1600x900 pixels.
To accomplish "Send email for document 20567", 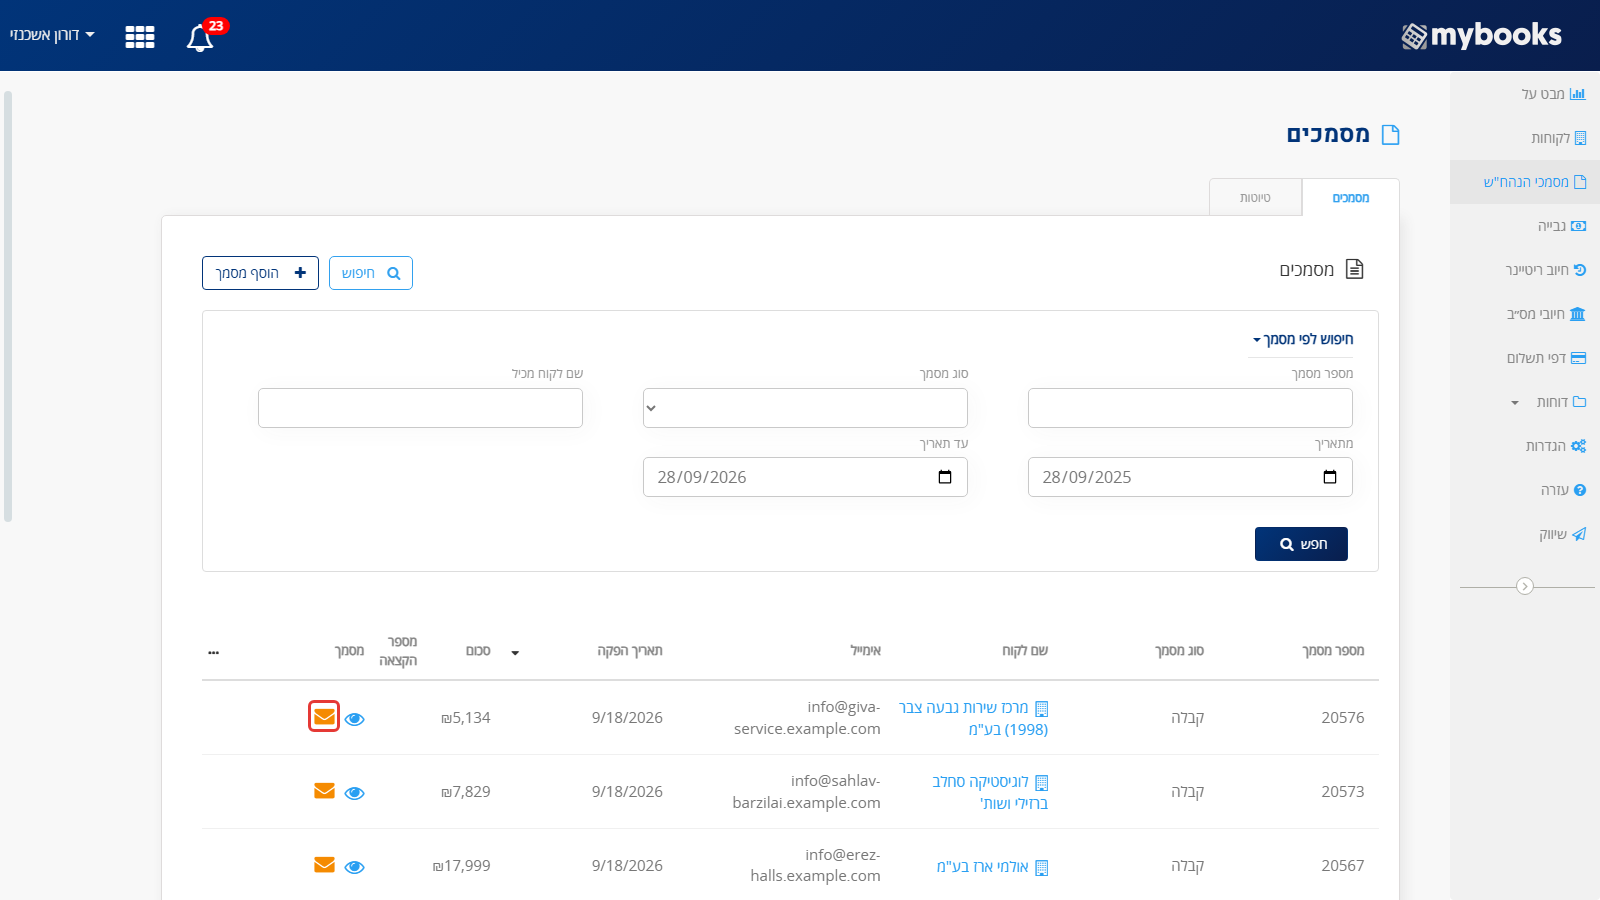I will (324, 865).
